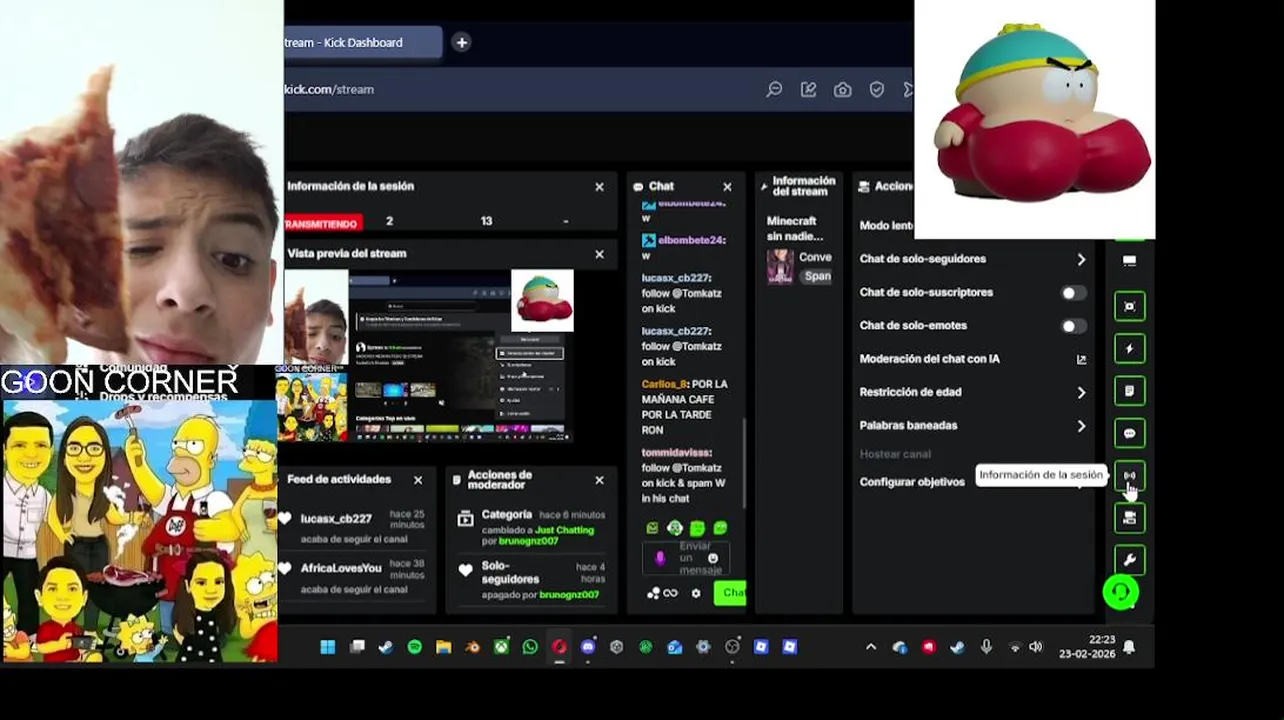Close Vista previa del stream panel
The image size is (1284, 720).
[x=599, y=254]
